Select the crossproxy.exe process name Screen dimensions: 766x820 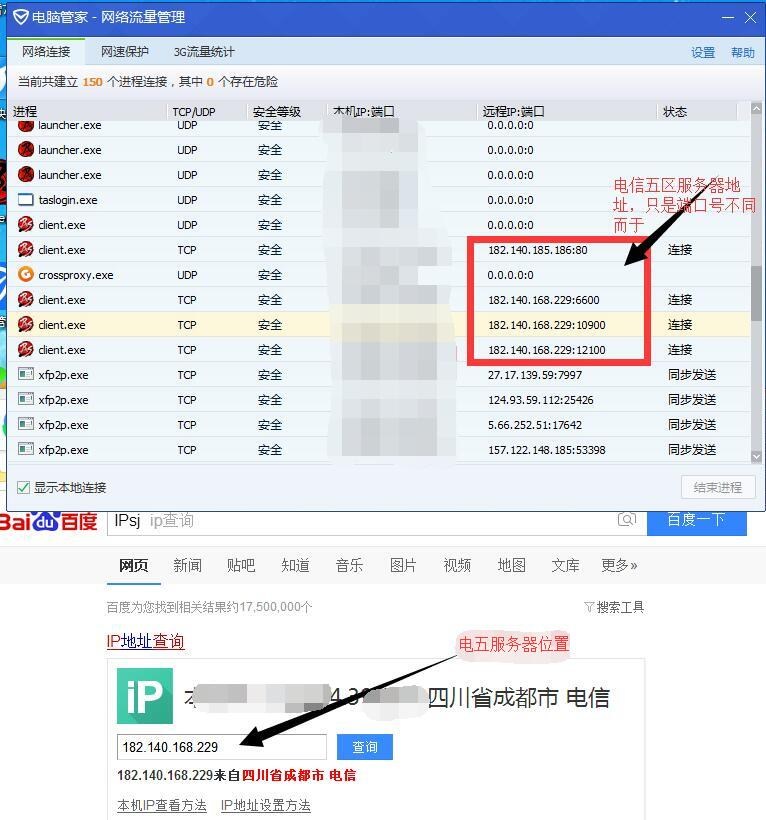[x=76, y=275]
